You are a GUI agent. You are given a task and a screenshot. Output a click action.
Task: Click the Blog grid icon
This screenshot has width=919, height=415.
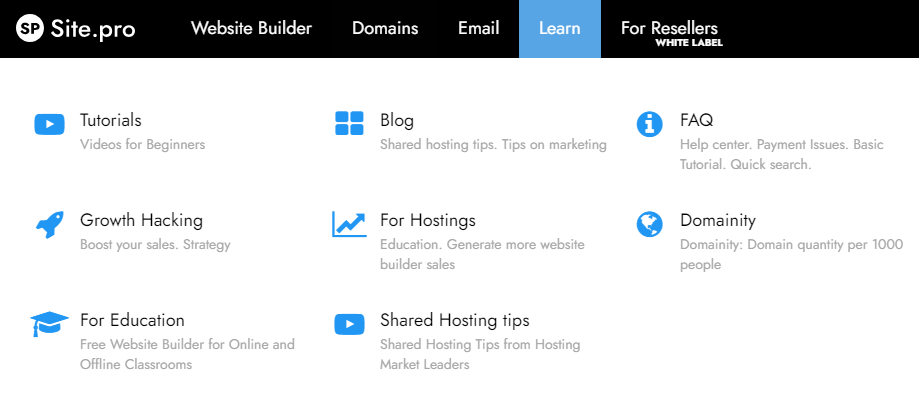349,124
